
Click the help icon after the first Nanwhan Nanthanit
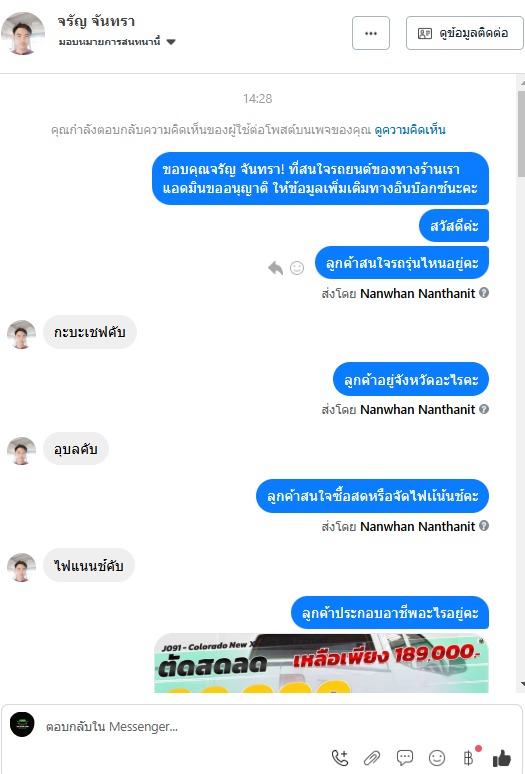pyautogui.click(x=484, y=293)
